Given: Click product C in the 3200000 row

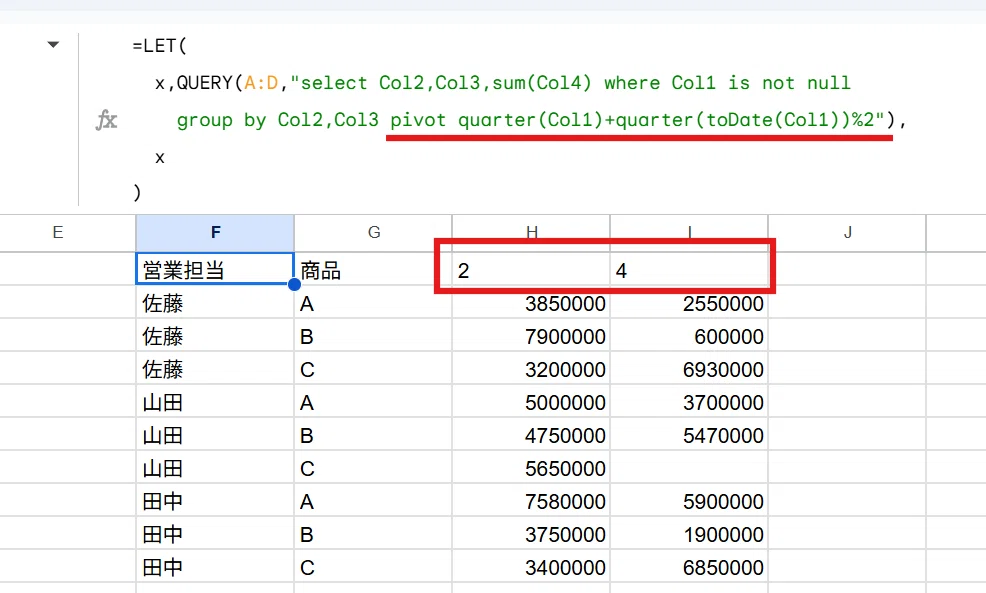Looking at the screenshot, I should (374, 369).
